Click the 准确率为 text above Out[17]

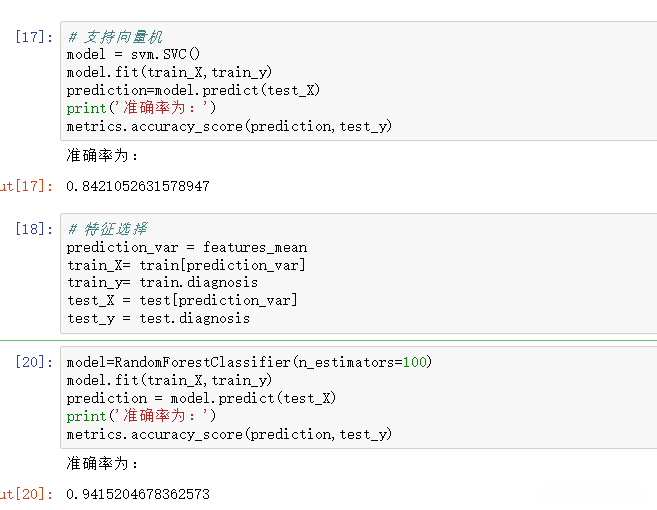click(103, 156)
